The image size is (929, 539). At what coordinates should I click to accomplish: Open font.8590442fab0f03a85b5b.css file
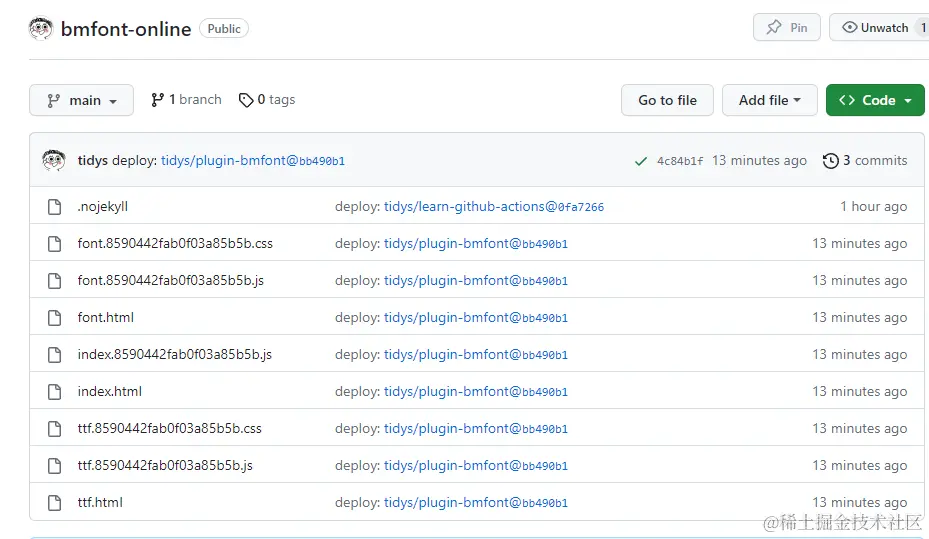point(175,243)
